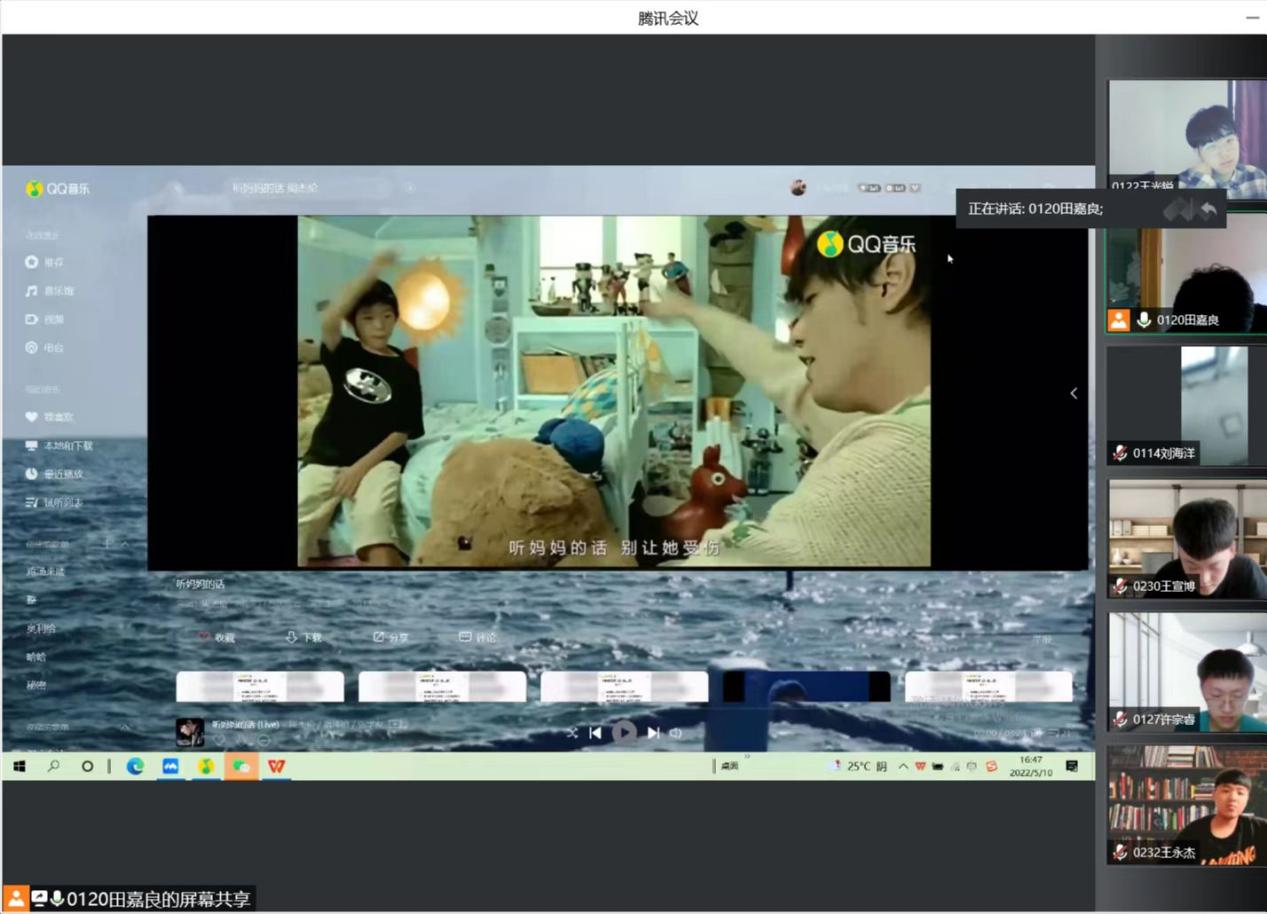
Task: Open Microsoft Edge from the taskbar
Action: 135,766
